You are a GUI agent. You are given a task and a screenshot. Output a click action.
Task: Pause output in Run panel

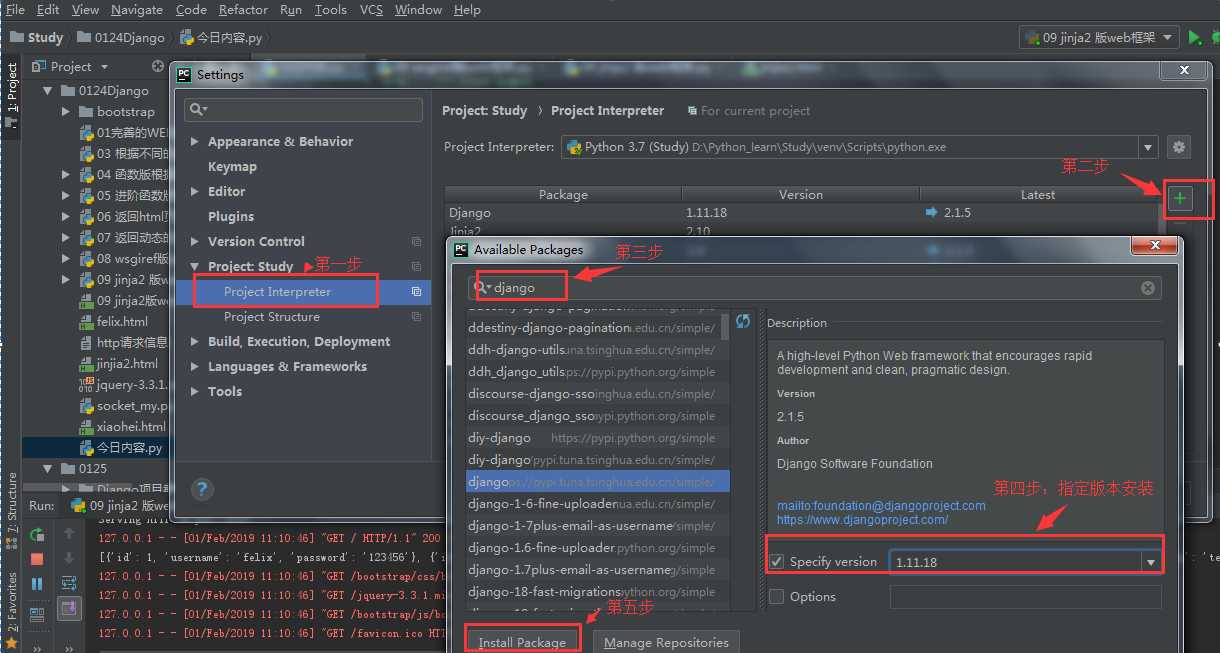37,583
